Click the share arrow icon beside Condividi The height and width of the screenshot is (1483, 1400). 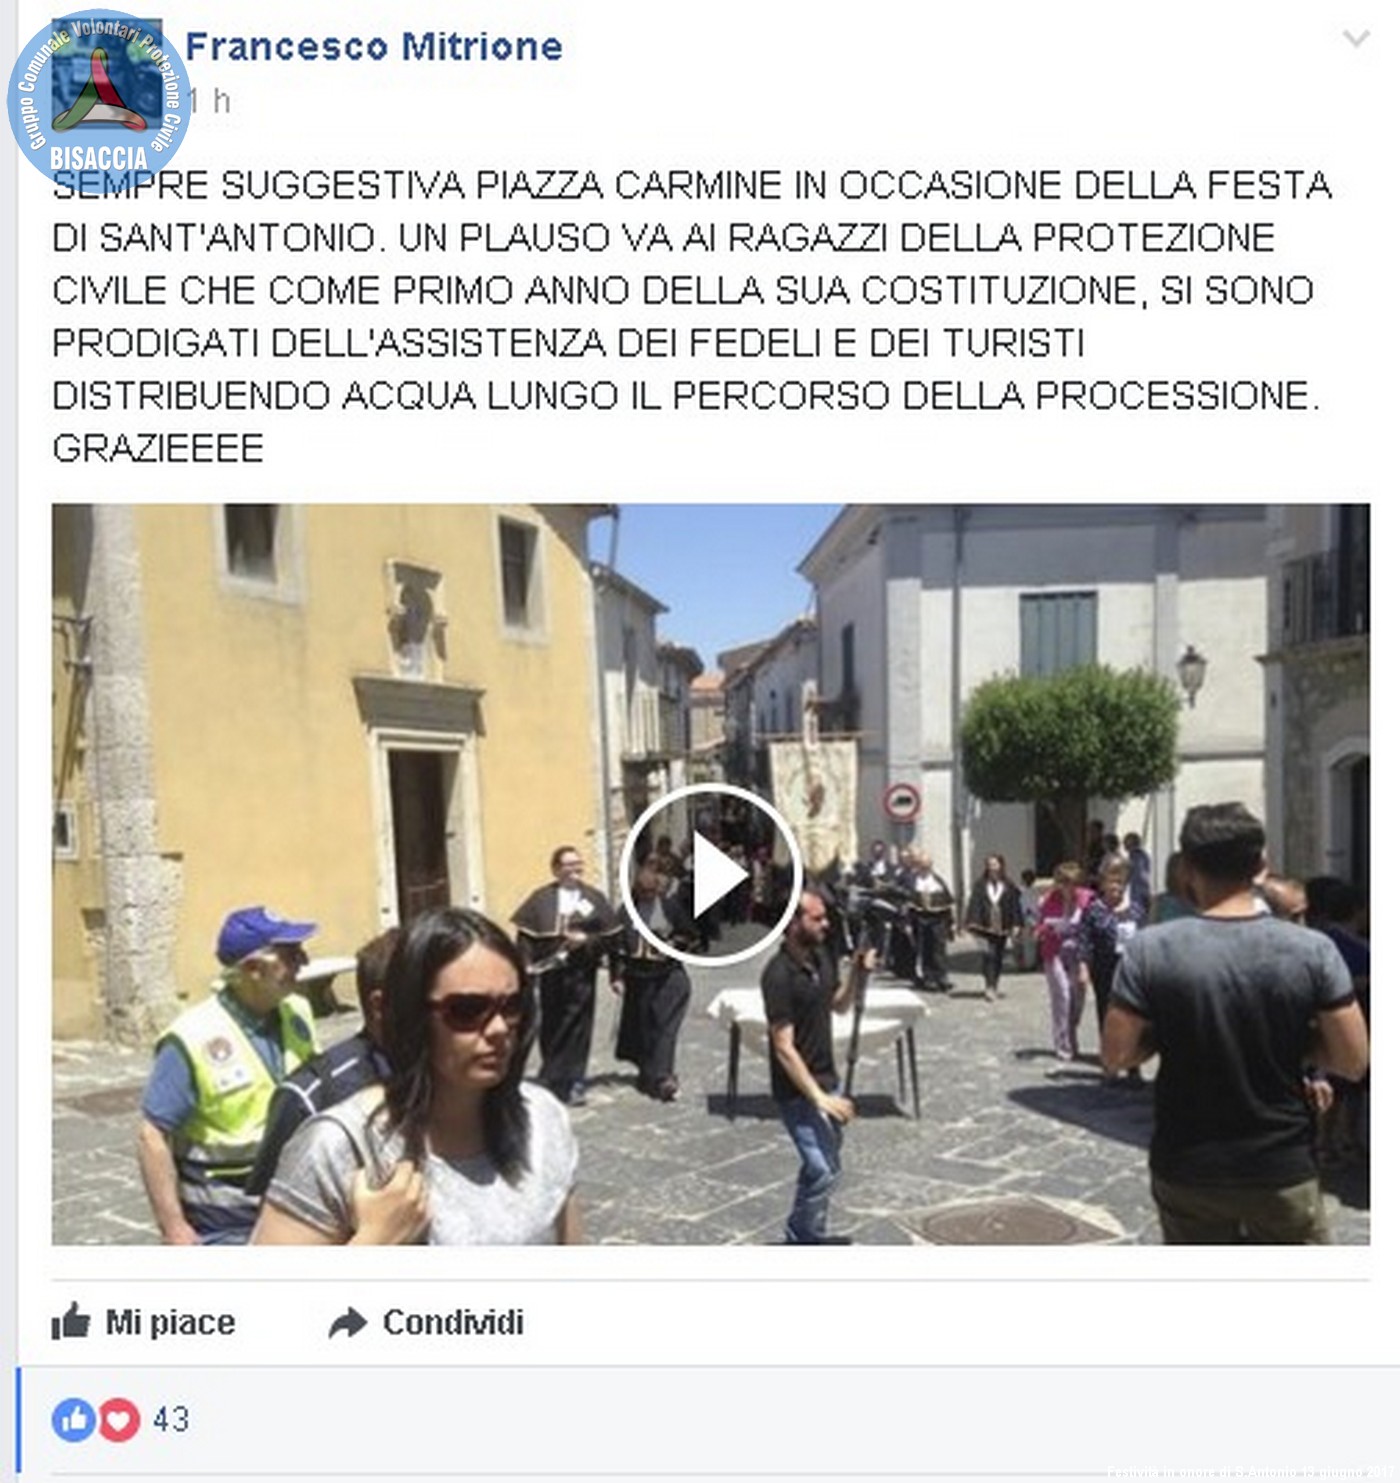pyautogui.click(x=348, y=1323)
